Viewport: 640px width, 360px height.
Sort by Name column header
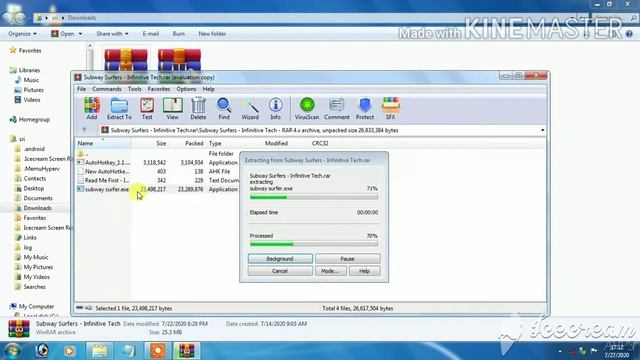point(103,143)
